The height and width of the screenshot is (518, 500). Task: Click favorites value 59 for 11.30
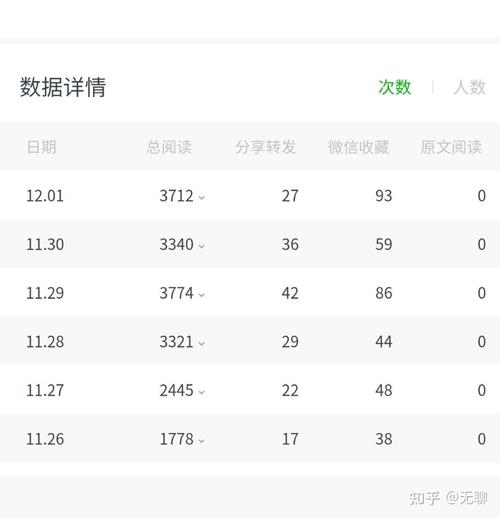coord(384,244)
